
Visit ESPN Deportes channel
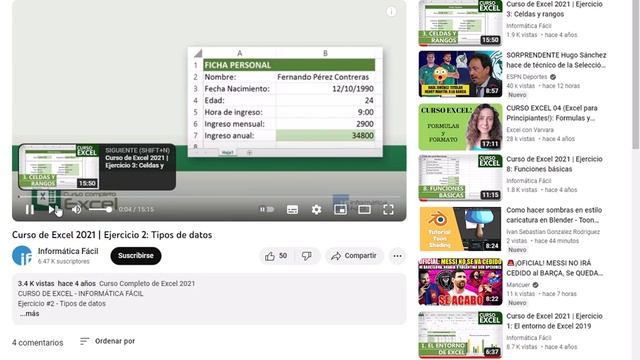[x=527, y=77]
